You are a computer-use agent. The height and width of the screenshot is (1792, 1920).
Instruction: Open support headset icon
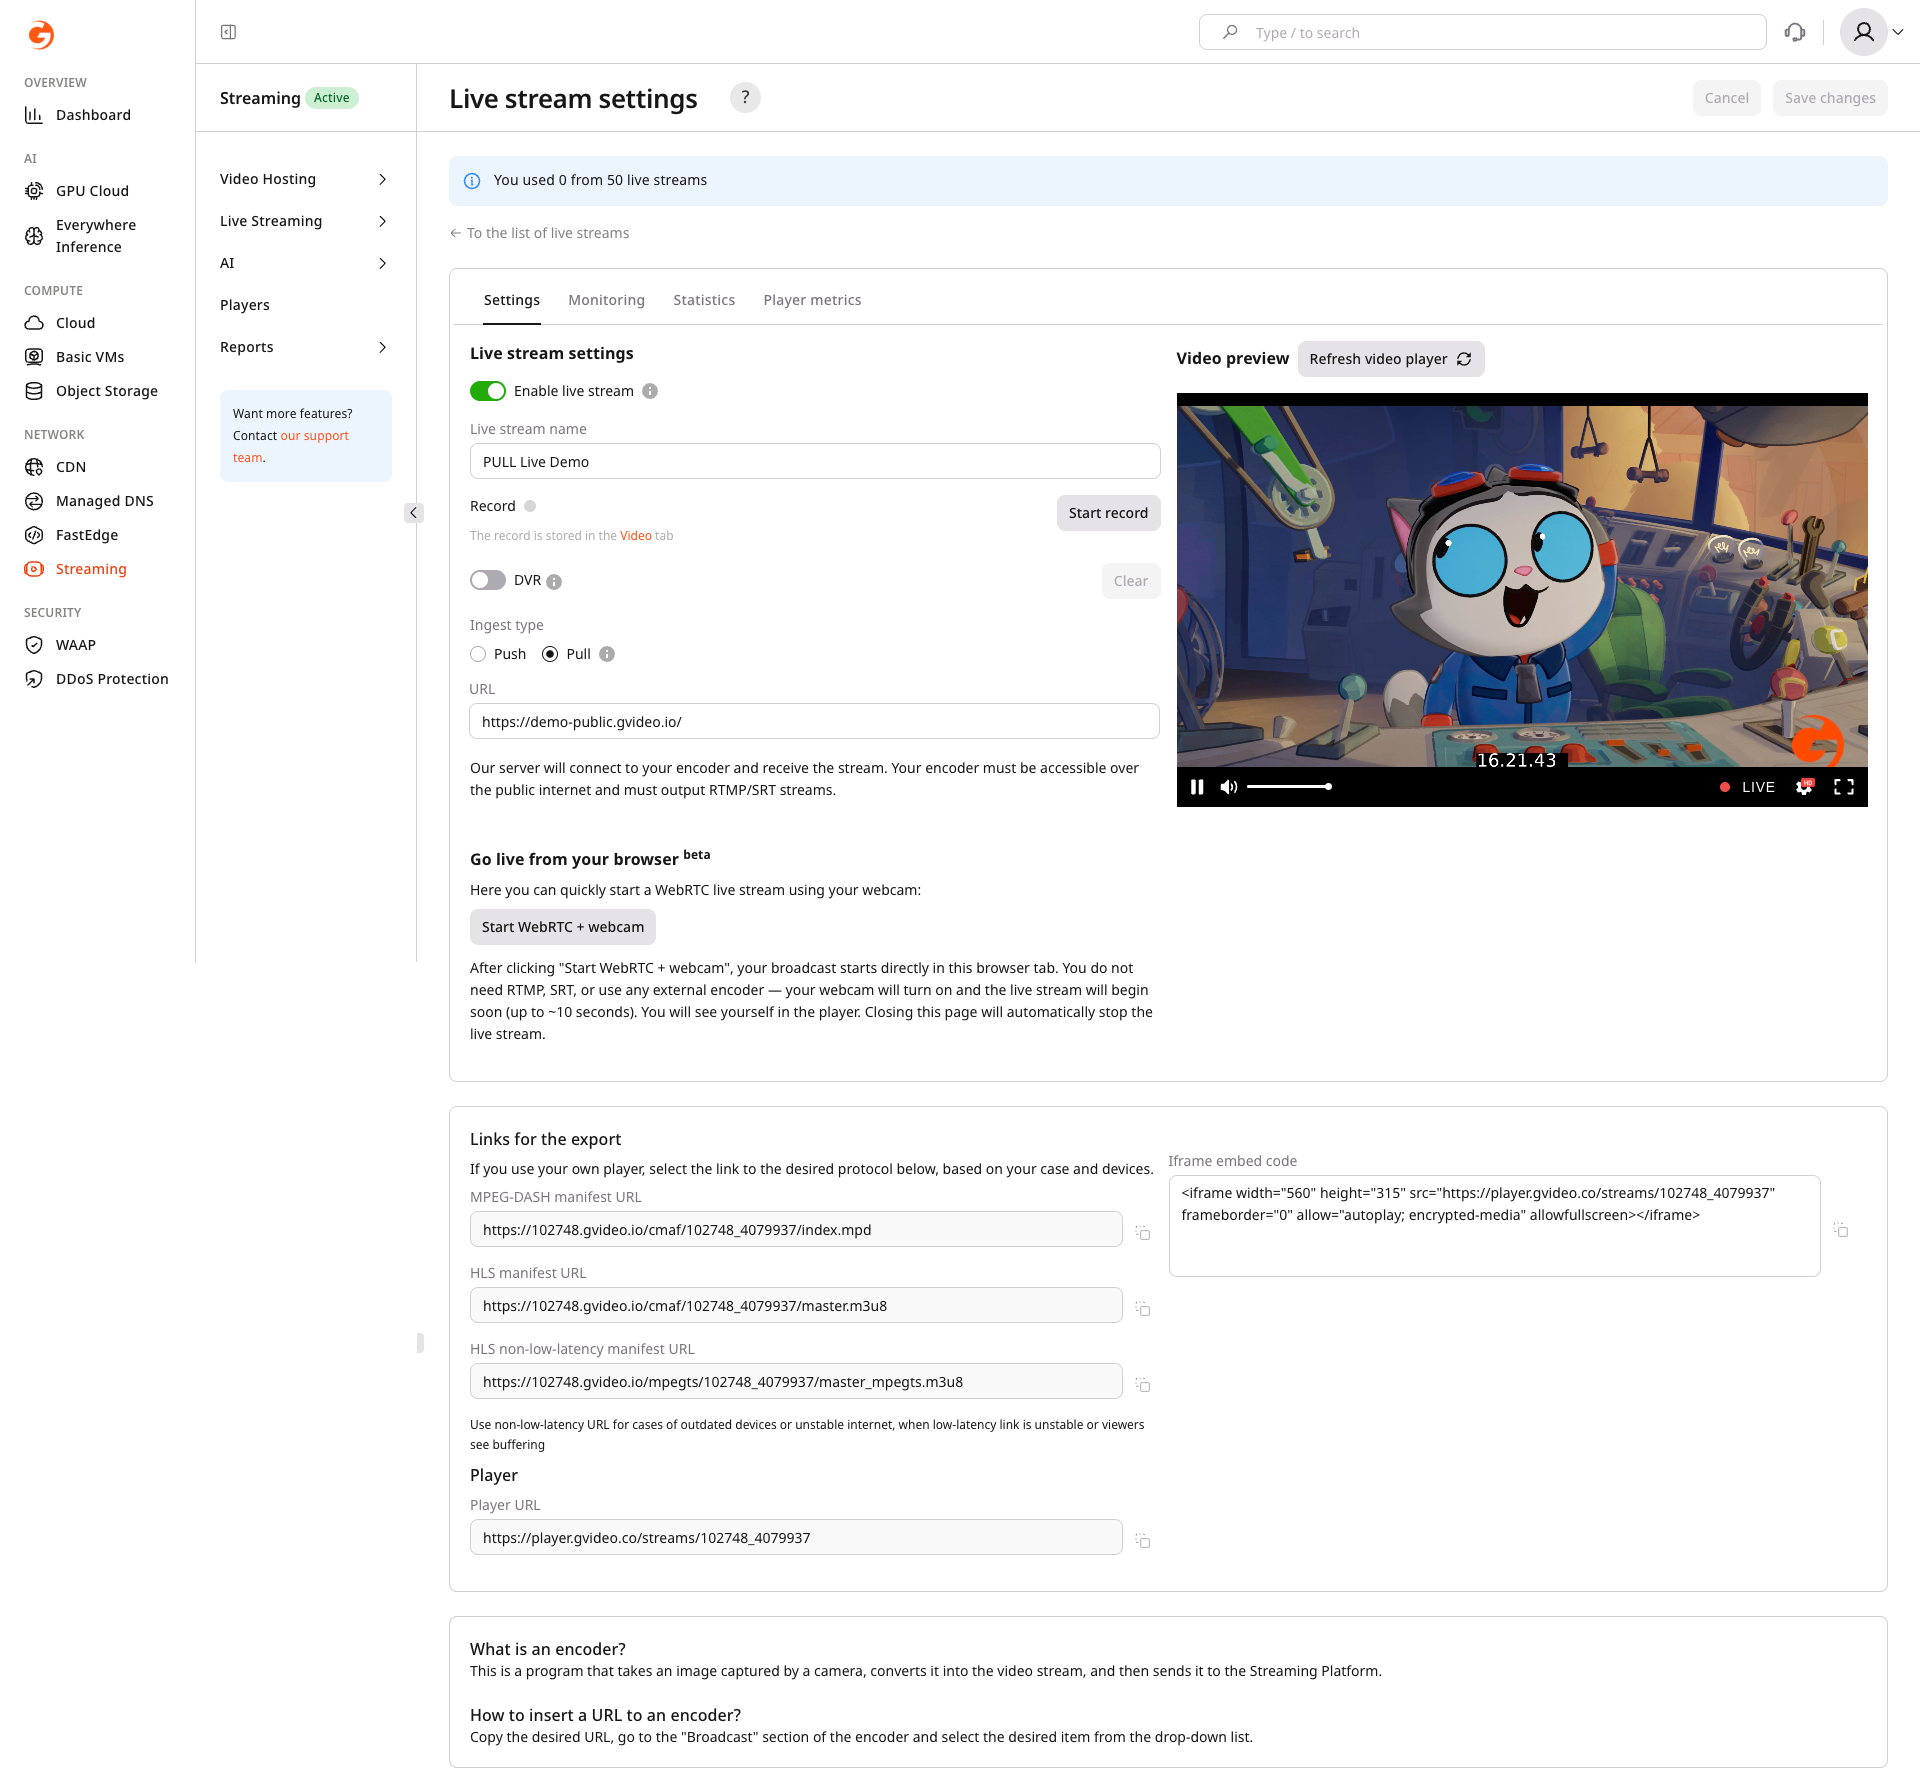click(1795, 32)
